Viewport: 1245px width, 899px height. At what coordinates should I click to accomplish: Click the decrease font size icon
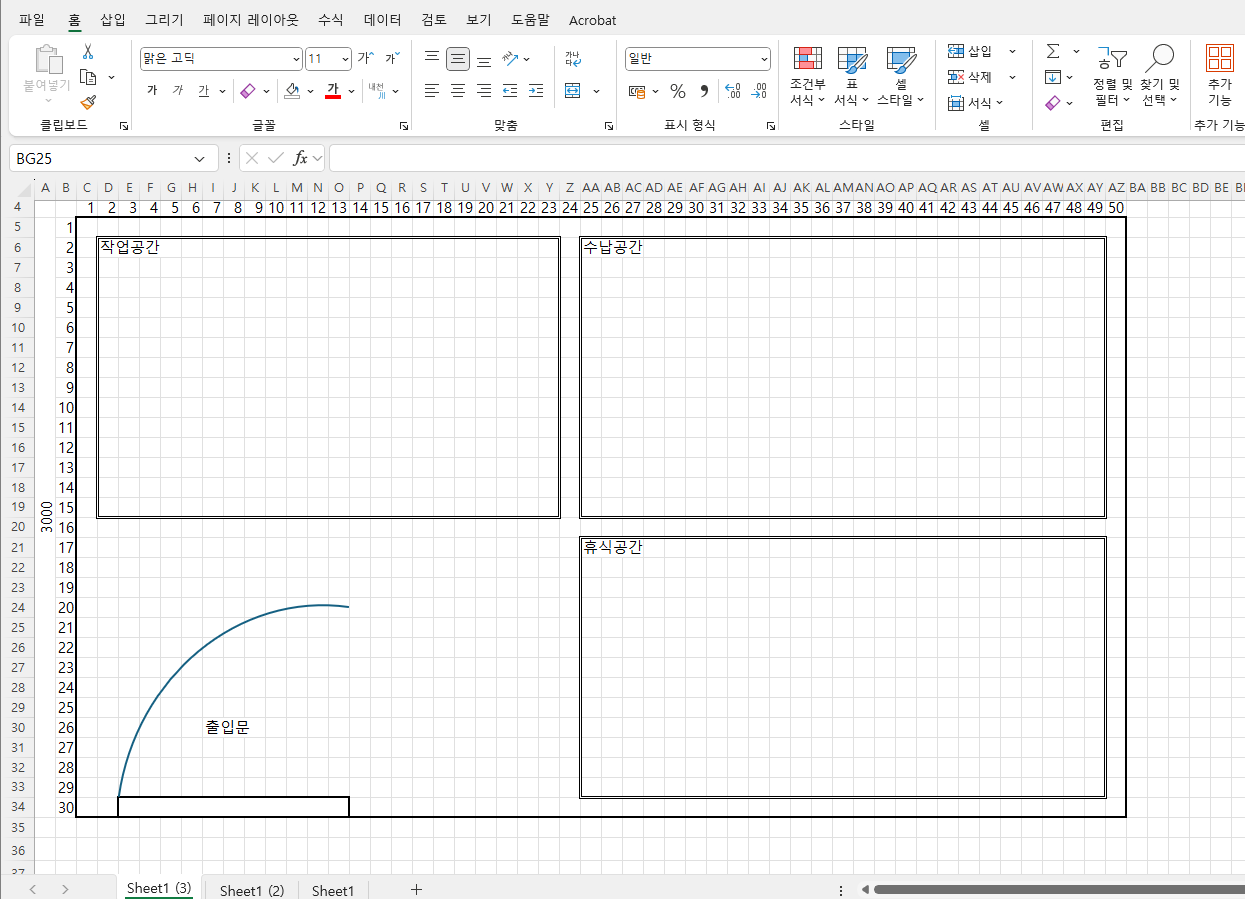(392, 59)
